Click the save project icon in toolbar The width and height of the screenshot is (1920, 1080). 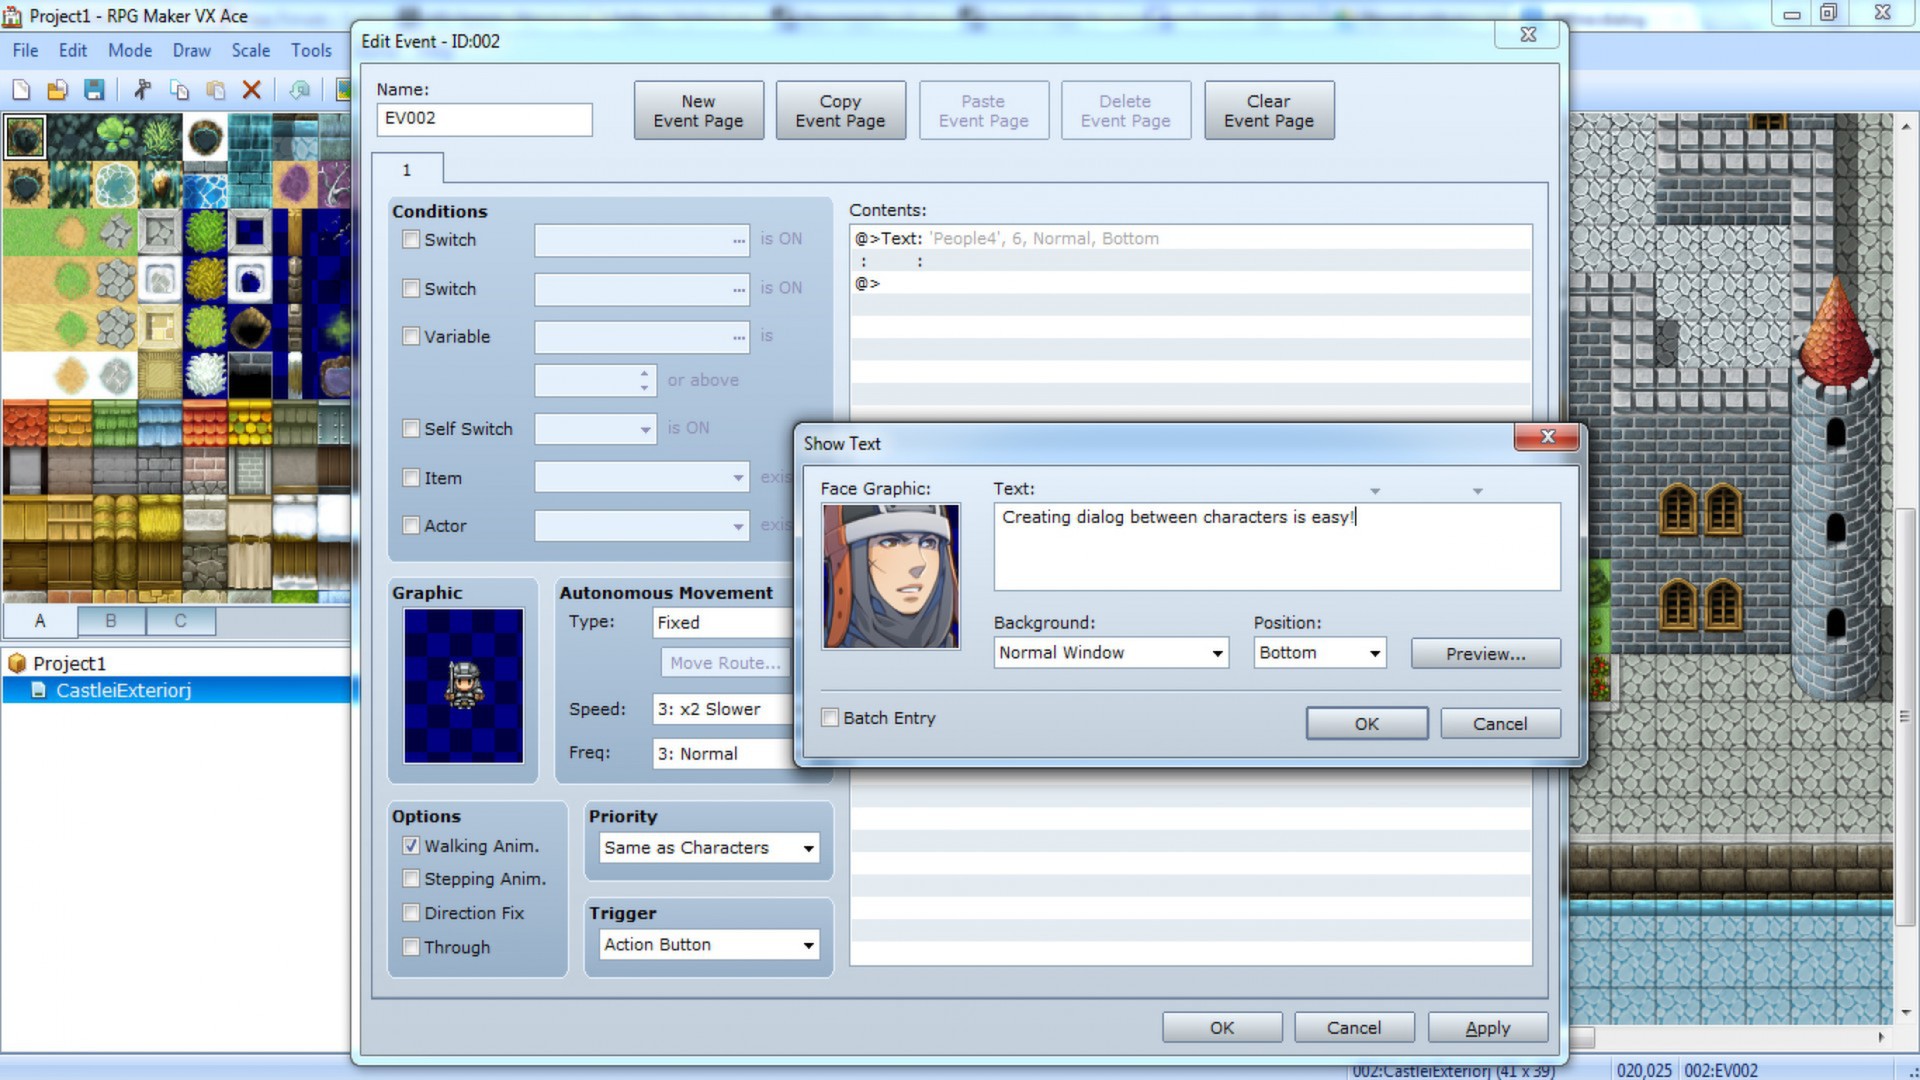point(94,90)
